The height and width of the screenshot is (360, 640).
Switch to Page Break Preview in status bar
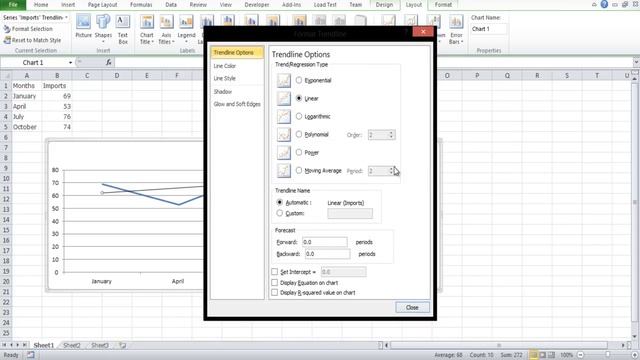(551, 355)
